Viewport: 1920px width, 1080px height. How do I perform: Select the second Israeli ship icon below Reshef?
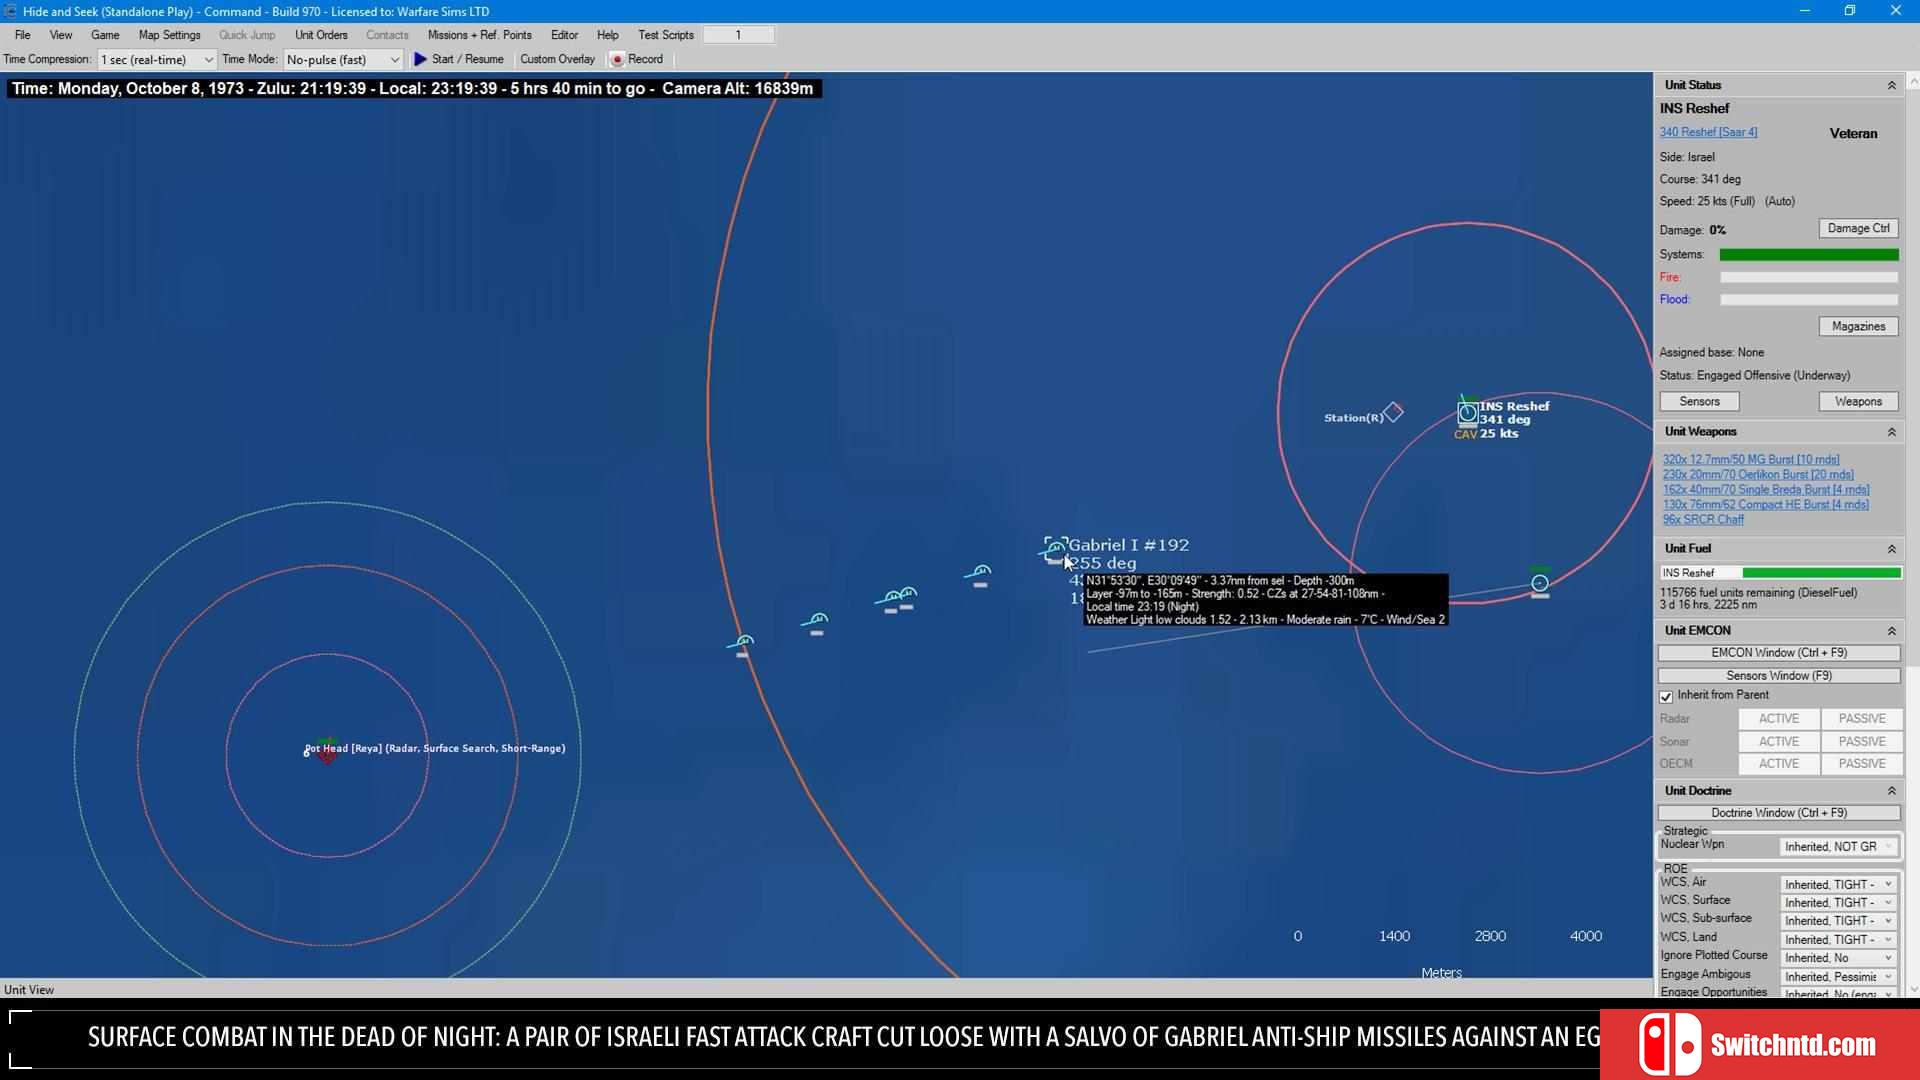(x=1540, y=583)
